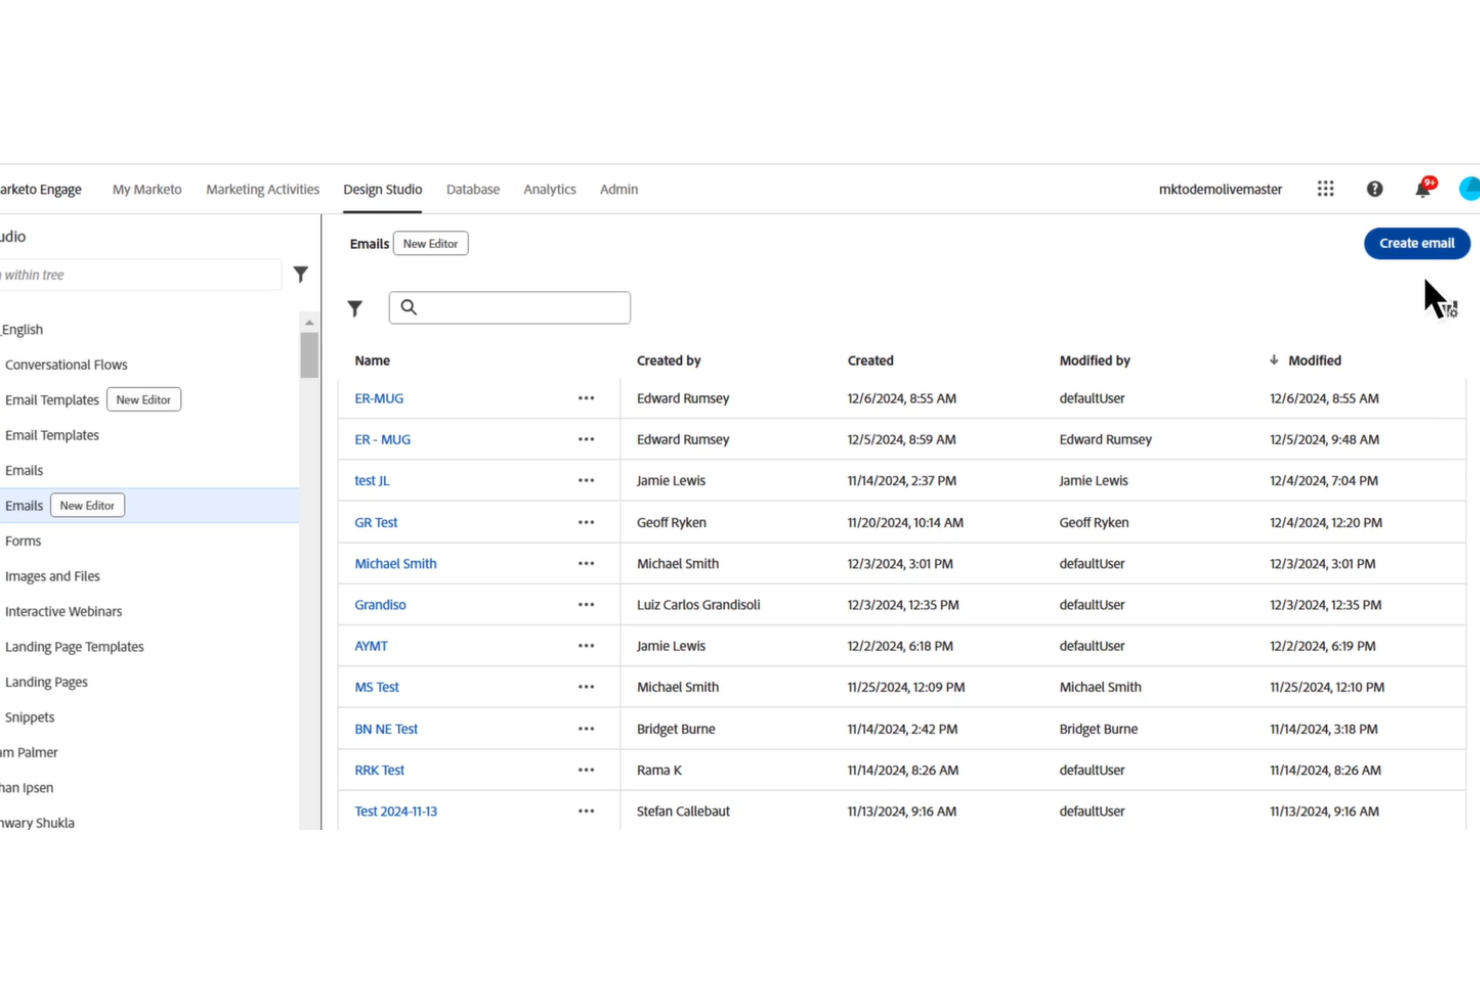Toggle the Modified column sort arrow
The image size is (1480, 987).
(1273, 360)
